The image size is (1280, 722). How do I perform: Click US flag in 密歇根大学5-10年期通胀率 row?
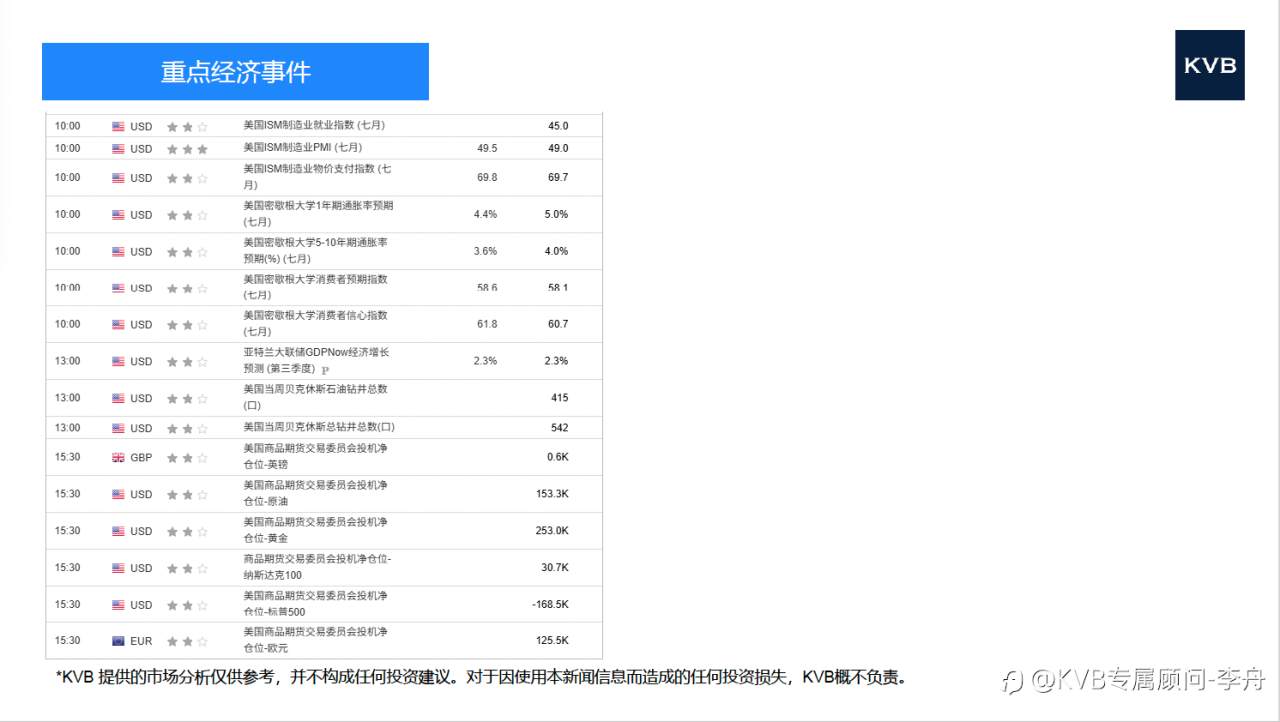pyautogui.click(x=118, y=252)
